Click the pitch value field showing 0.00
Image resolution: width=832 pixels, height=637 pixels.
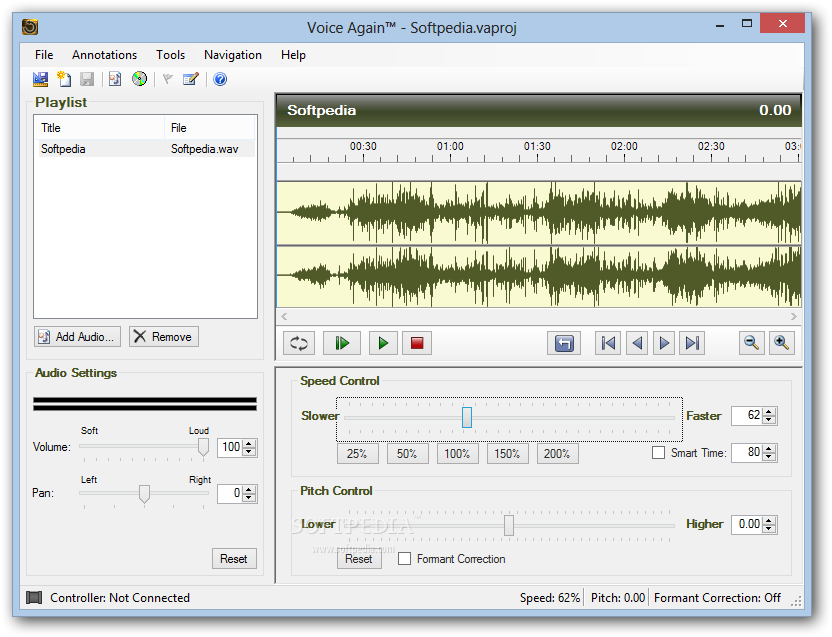747,524
